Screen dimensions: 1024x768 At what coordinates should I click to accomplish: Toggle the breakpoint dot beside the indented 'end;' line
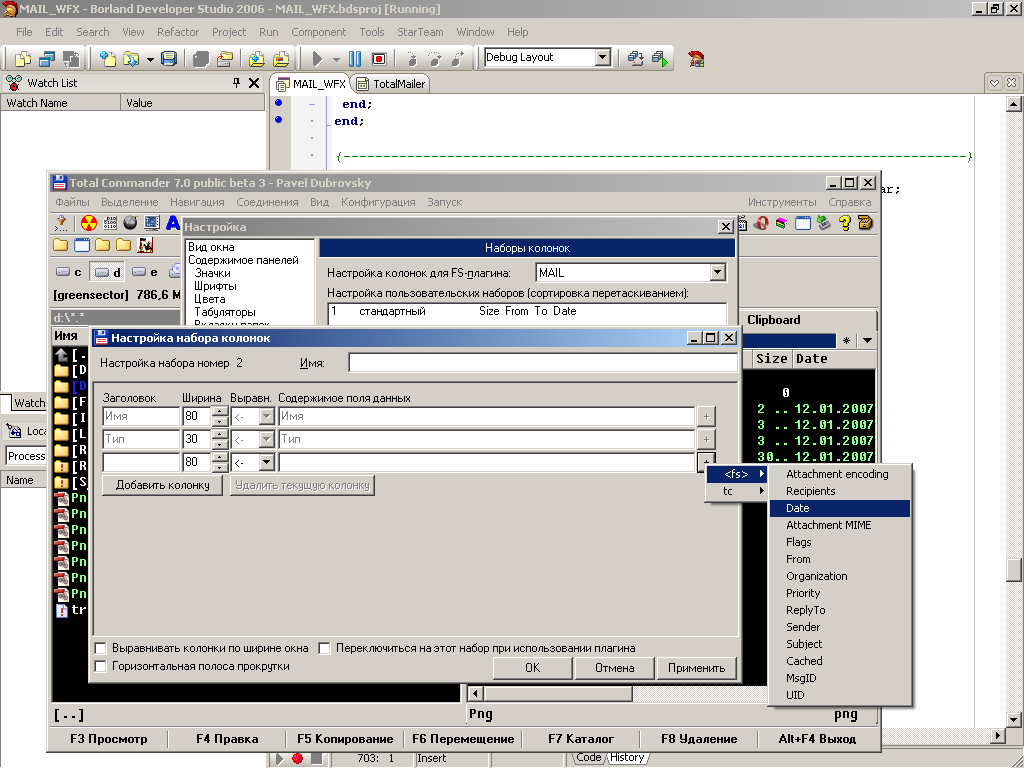[279, 103]
